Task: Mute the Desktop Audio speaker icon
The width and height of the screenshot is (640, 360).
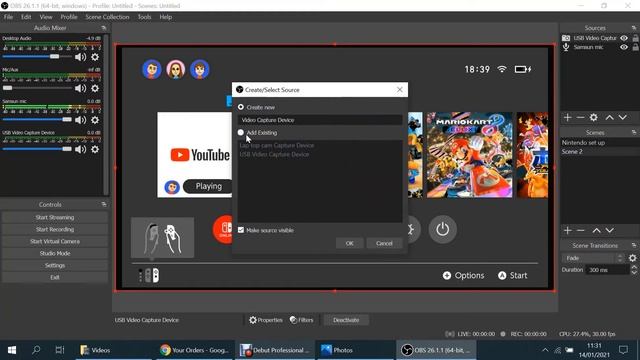Action: coord(80,57)
